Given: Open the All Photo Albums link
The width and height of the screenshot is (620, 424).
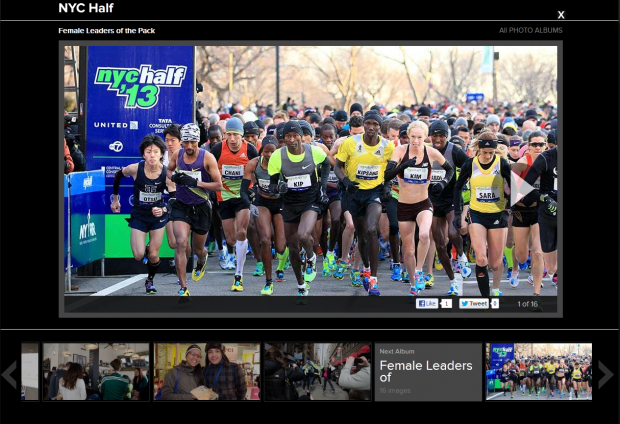Looking at the screenshot, I should point(530,30).
